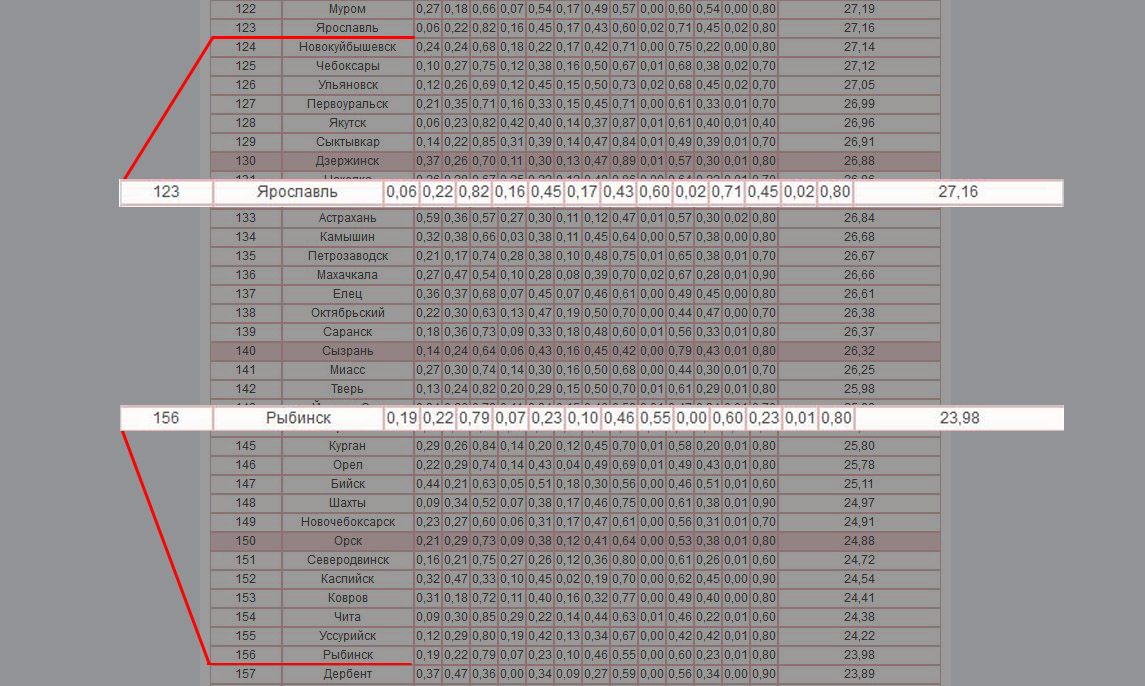Click the Махачкала city name
1145x686 pixels.
point(347,275)
